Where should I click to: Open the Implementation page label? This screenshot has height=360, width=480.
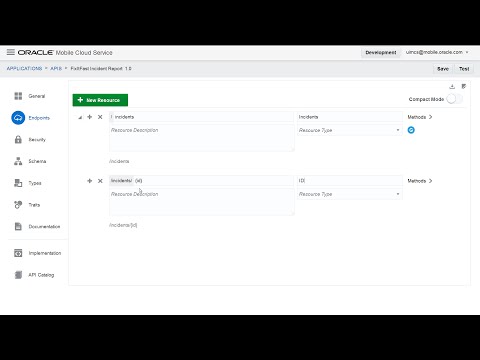(45, 253)
